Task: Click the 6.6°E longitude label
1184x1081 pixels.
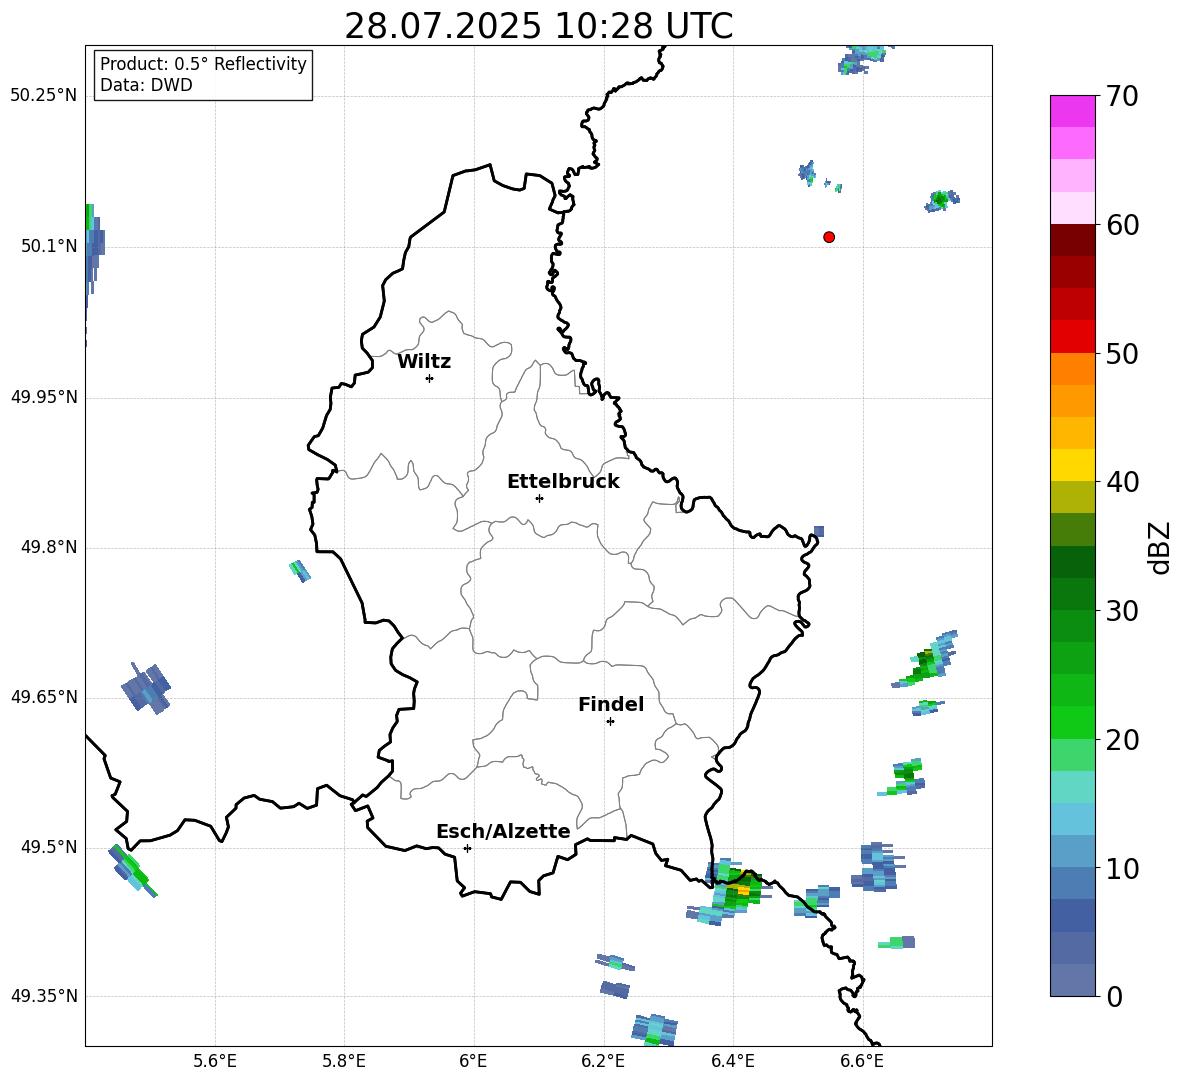Action: click(862, 1061)
